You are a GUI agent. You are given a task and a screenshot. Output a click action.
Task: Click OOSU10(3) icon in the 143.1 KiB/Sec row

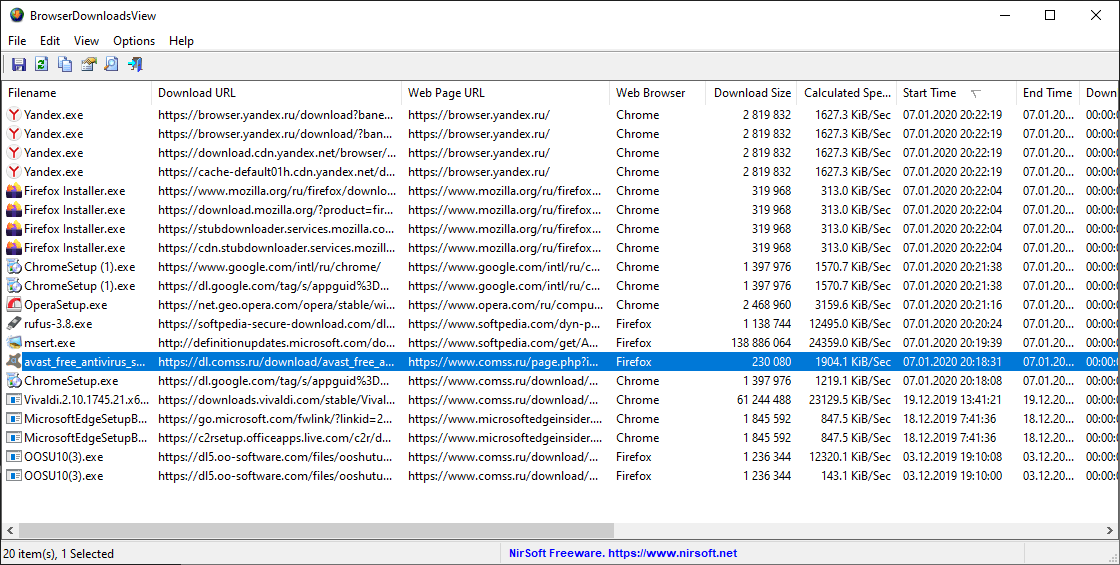tap(14, 476)
